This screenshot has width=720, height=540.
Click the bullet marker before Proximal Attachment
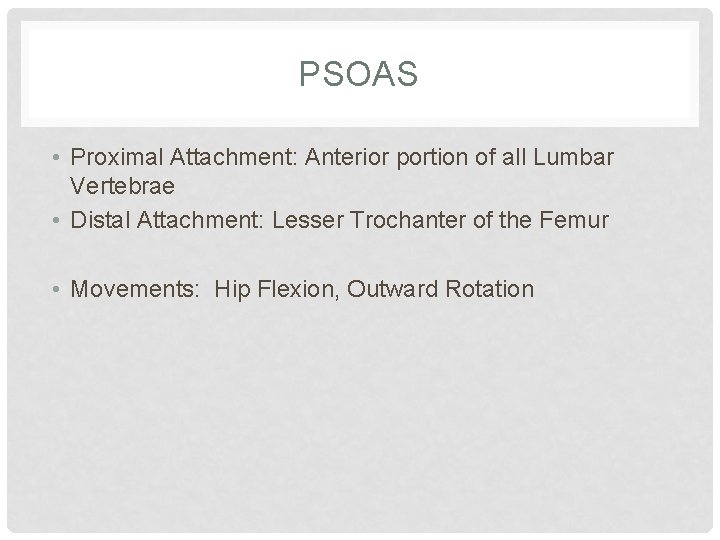click(x=56, y=158)
